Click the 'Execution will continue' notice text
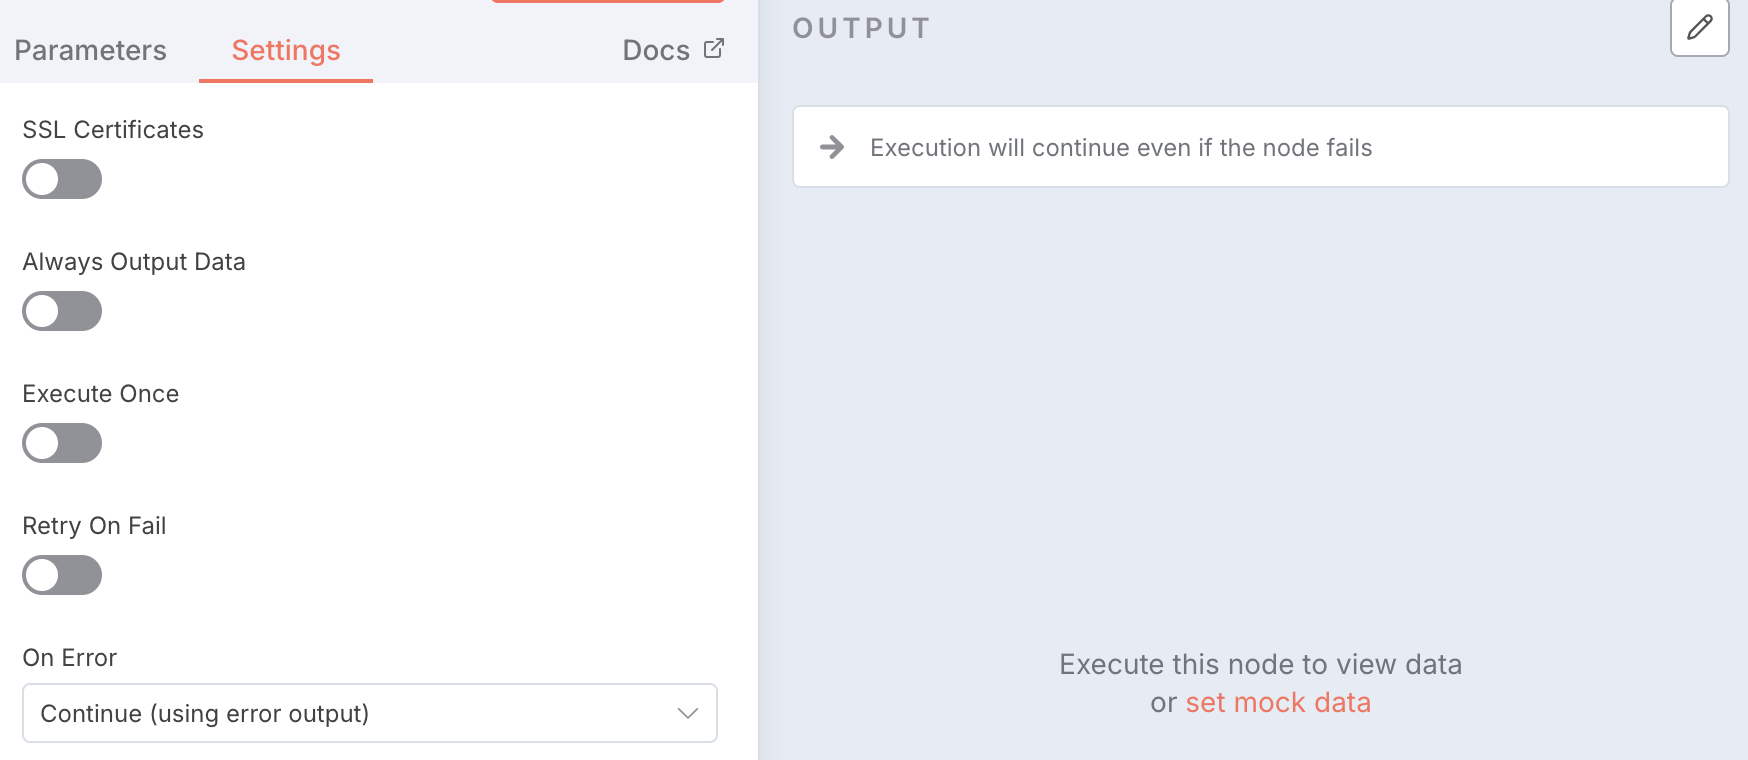The width and height of the screenshot is (1748, 760). pyautogui.click(x=1120, y=148)
